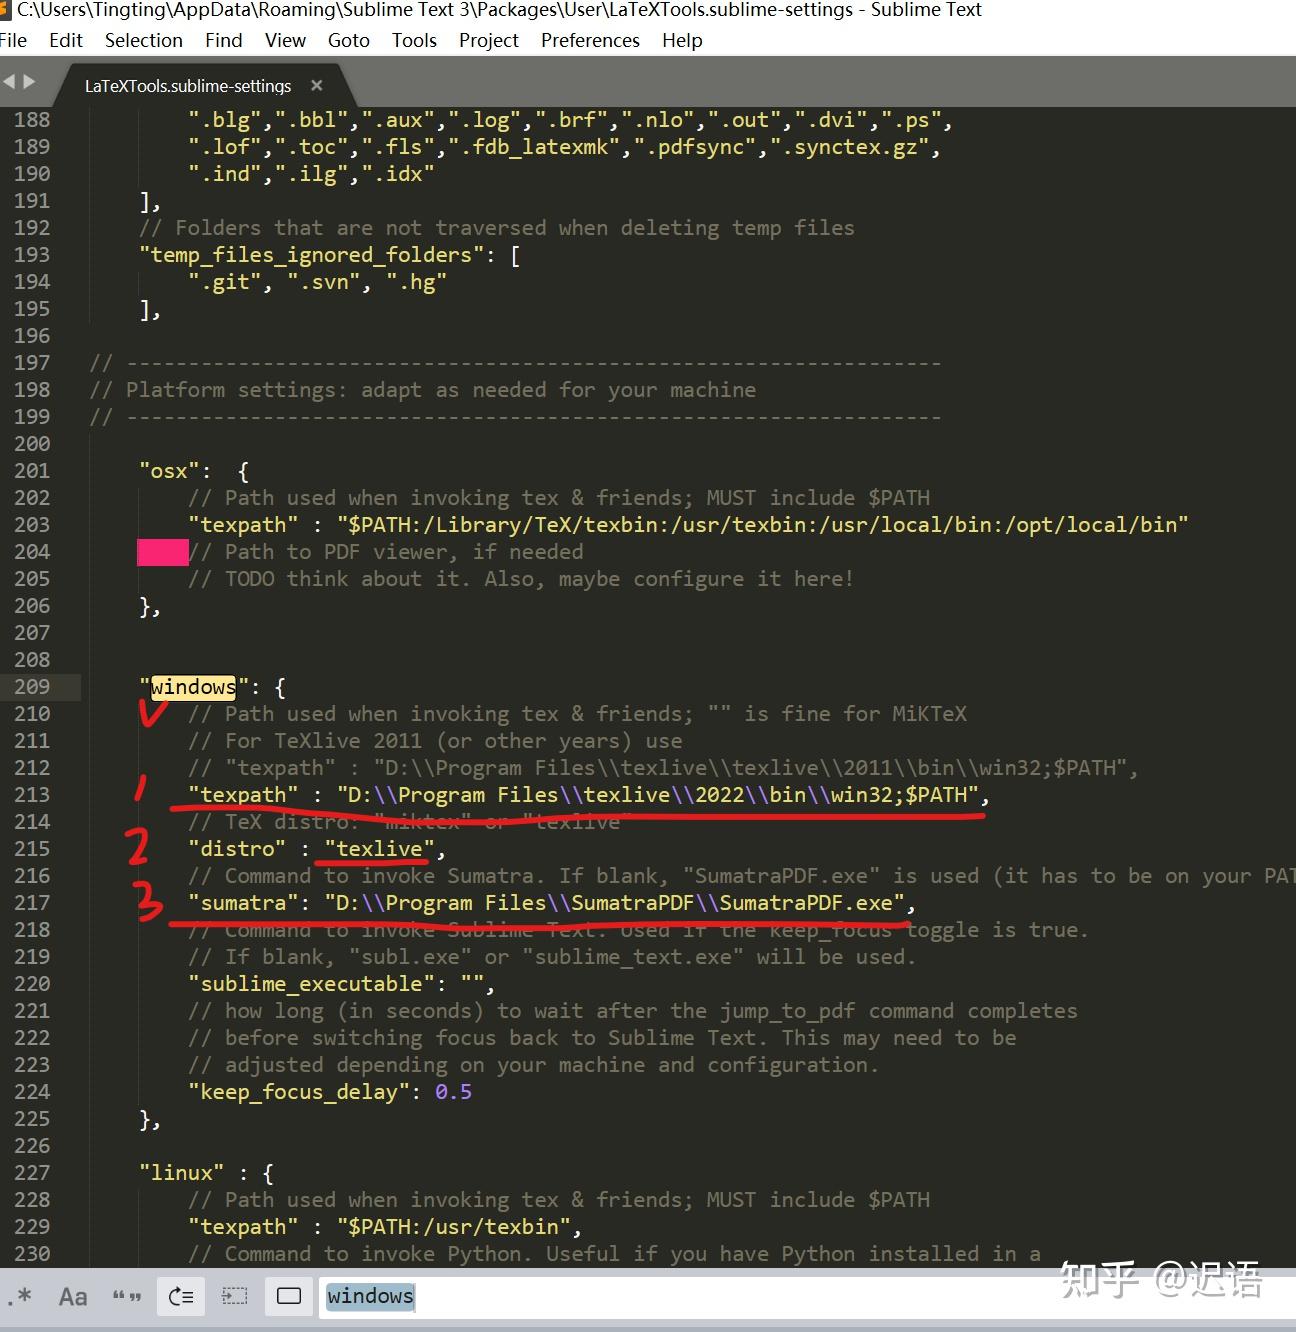Toggle regular expression mode in the find bar
This screenshot has width=1296, height=1332.
tap(22, 1296)
